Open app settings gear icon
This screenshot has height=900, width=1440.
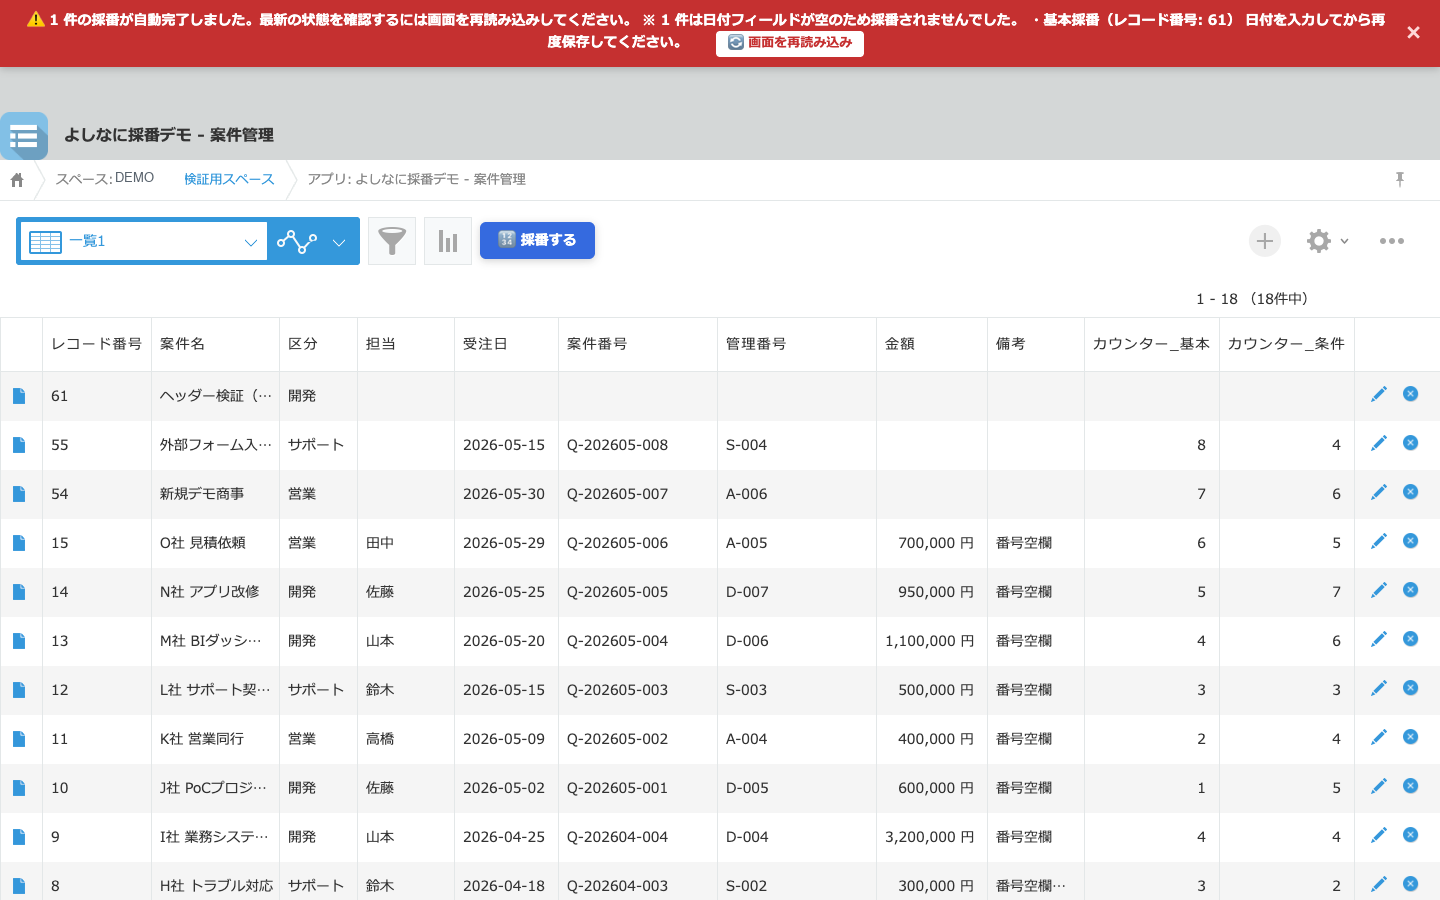point(1319,241)
